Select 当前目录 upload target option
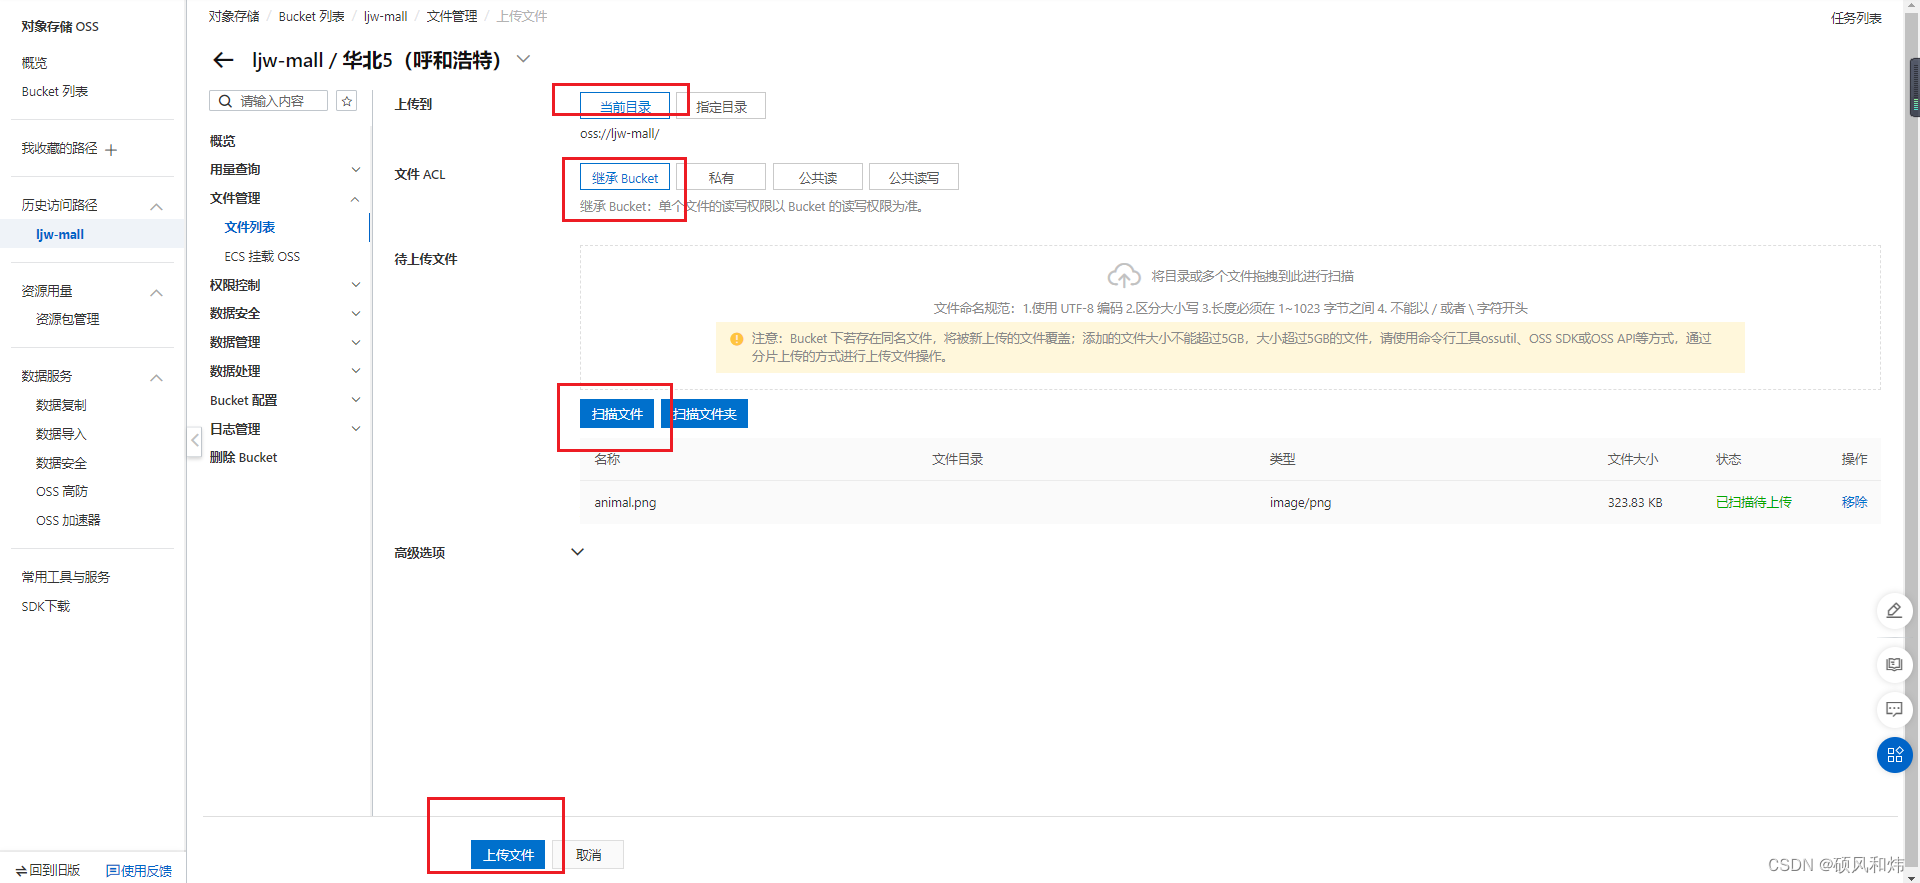The width and height of the screenshot is (1920, 883). 625,106
